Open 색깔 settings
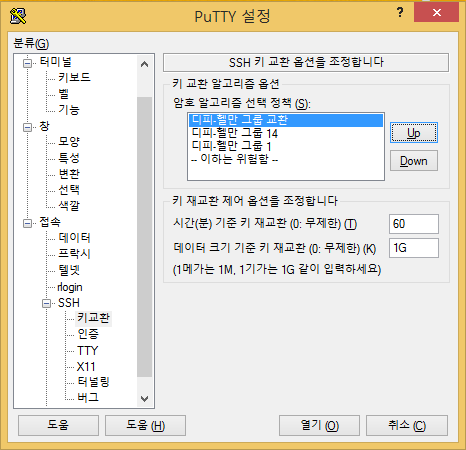The image size is (466, 450). point(69,205)
